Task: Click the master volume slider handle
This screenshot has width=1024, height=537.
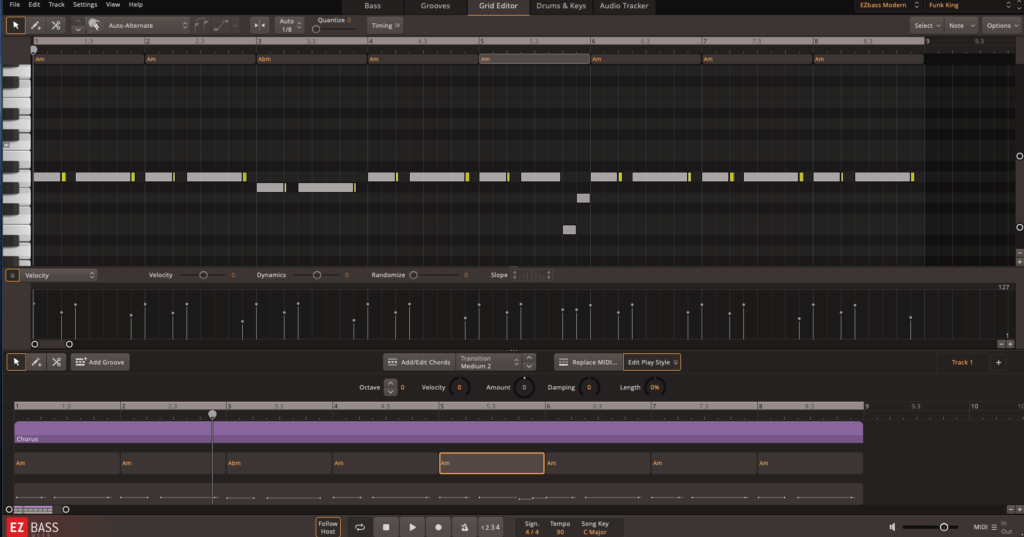Action: tap(943, 527)
